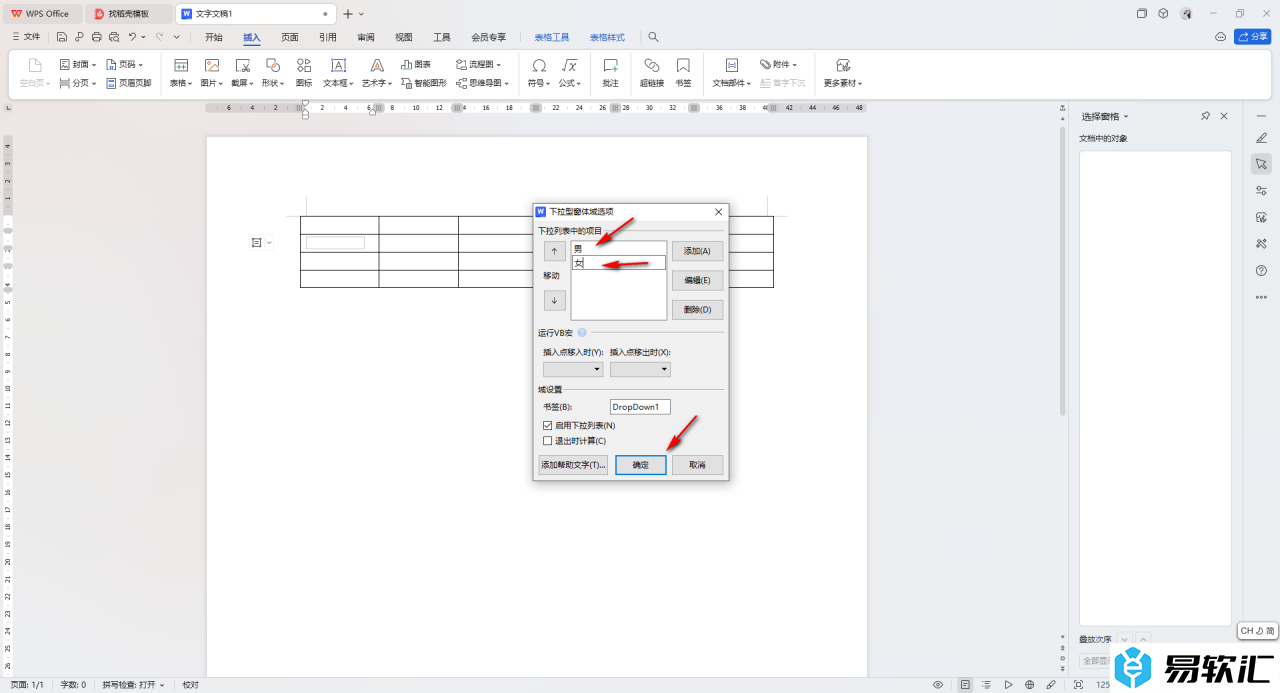Click the 图标 (icons) insert button
Image resolution: width=1280 pixels, height=693 pixels.
[x=304, y=71]
